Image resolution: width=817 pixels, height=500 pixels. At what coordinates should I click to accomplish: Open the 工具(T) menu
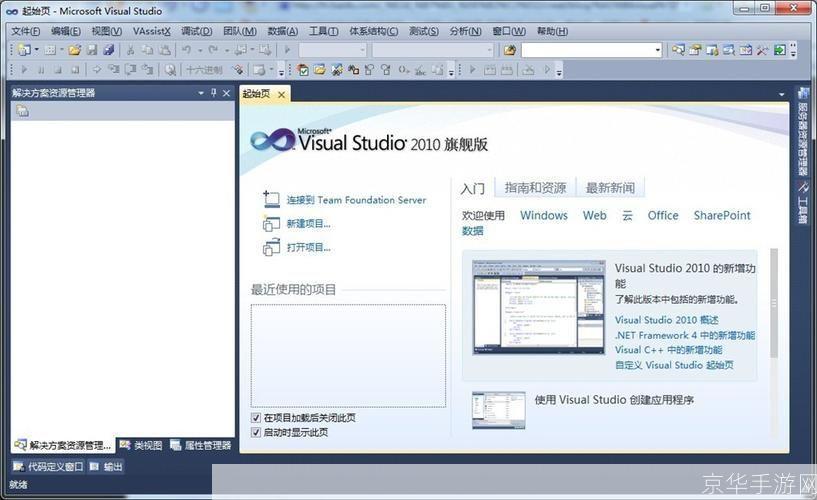coord(324,31)
